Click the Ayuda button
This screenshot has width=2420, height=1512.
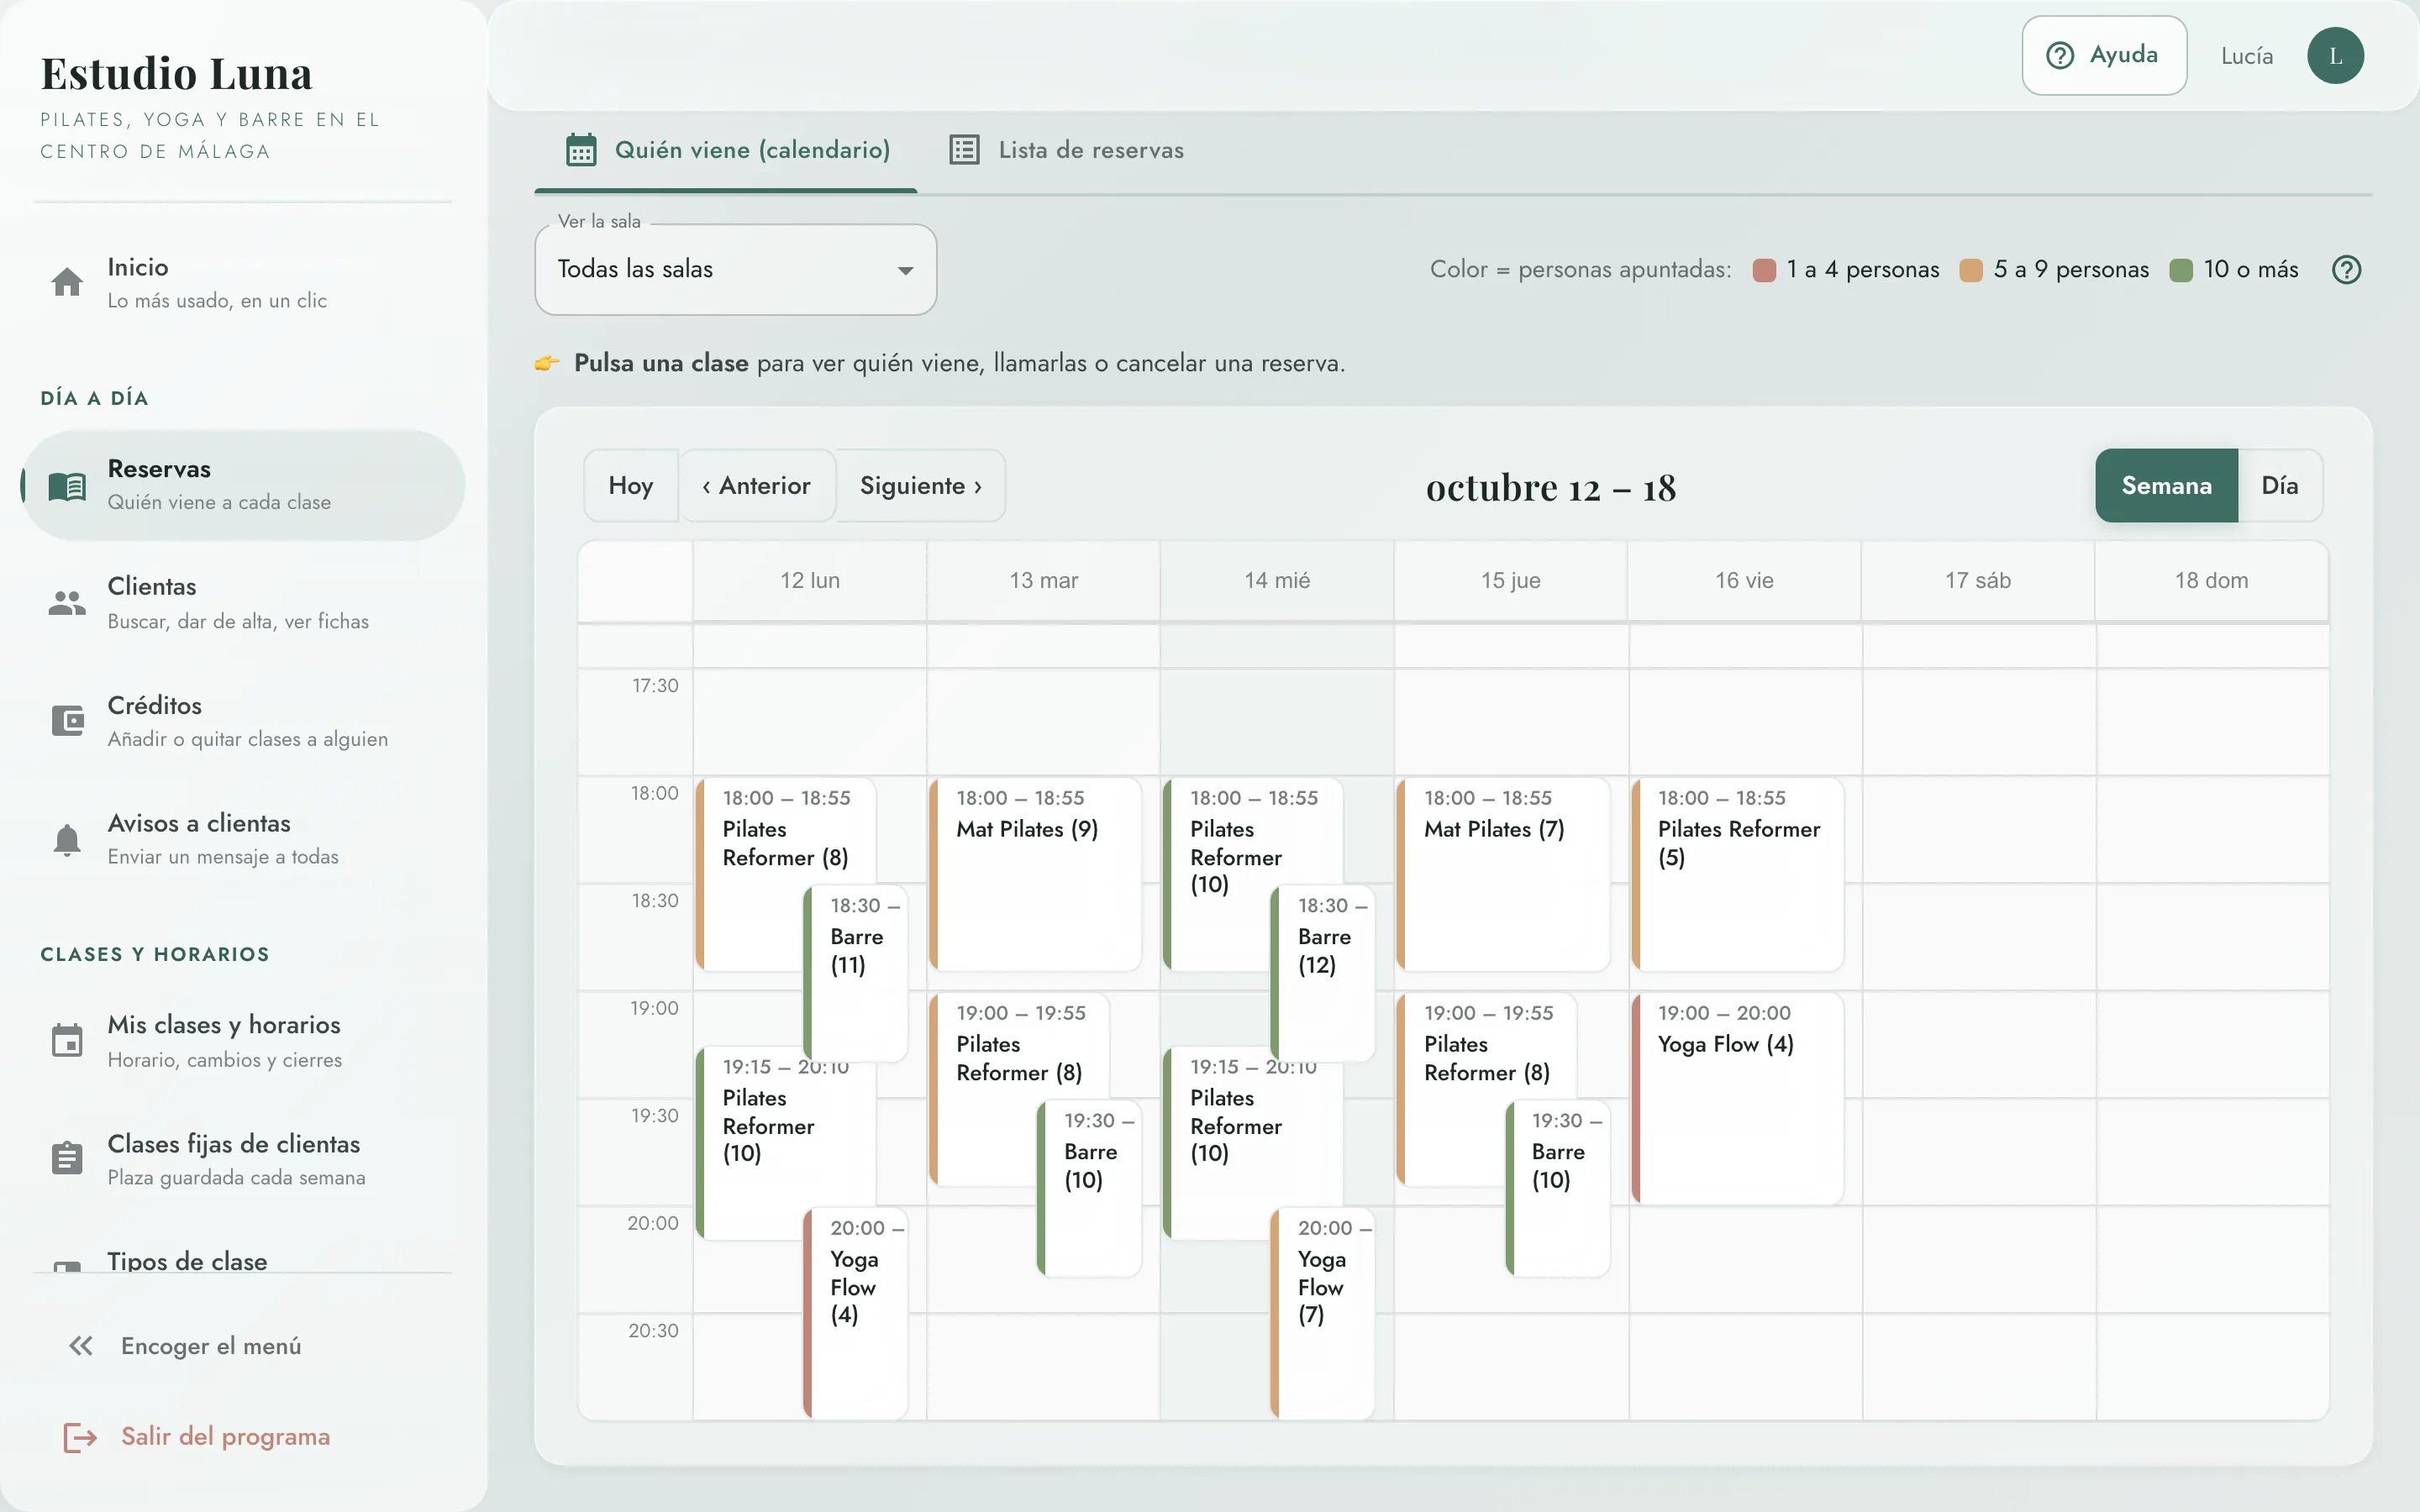tap(2104, 56)
